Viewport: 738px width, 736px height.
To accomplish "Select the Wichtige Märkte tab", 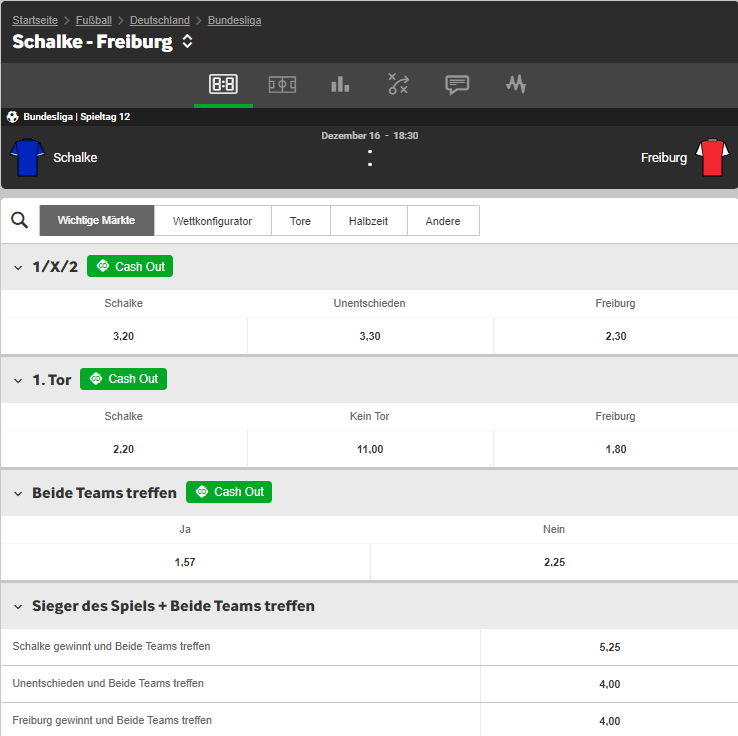I will tap(96, 220).
